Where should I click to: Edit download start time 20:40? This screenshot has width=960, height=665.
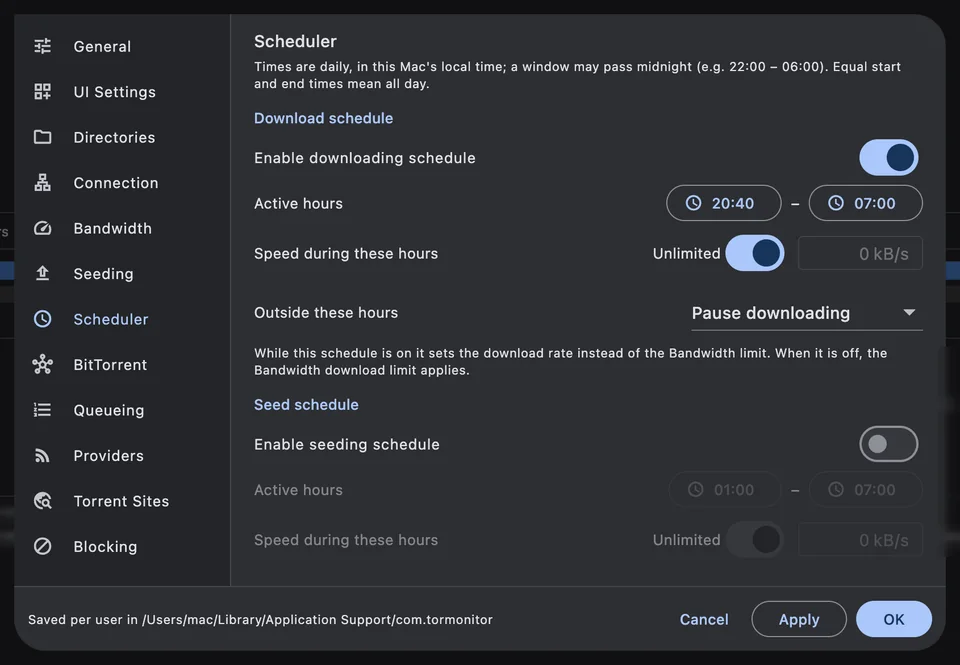pos(724,203)
